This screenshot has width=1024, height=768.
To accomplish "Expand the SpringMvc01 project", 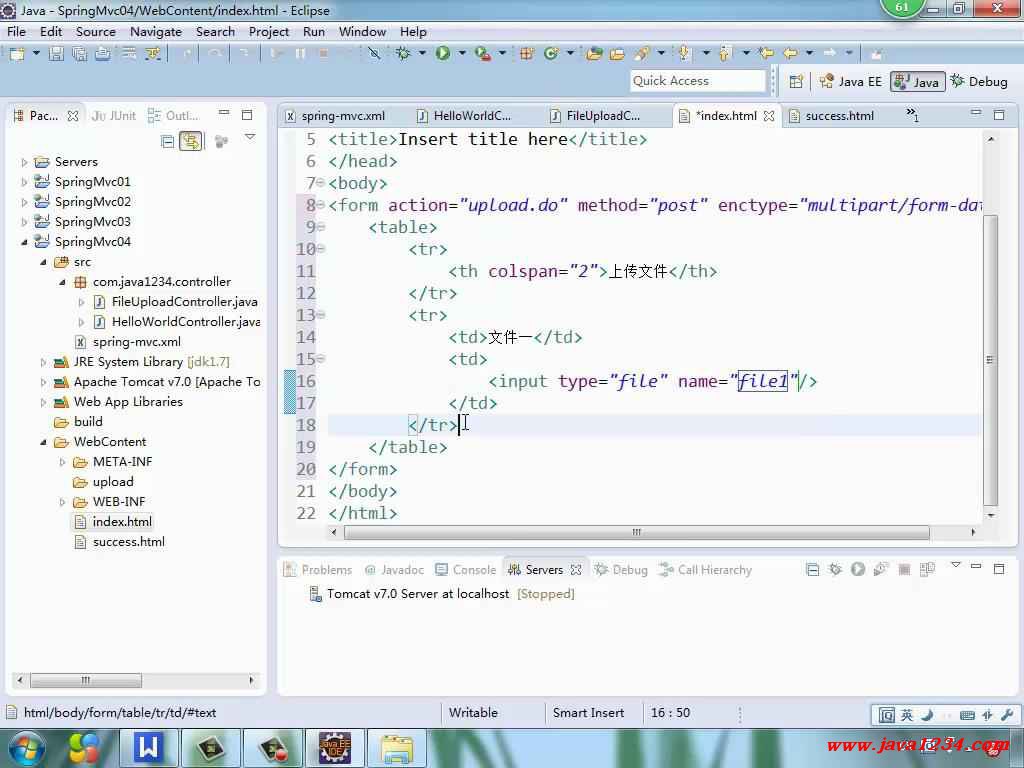I will (25, 182).
